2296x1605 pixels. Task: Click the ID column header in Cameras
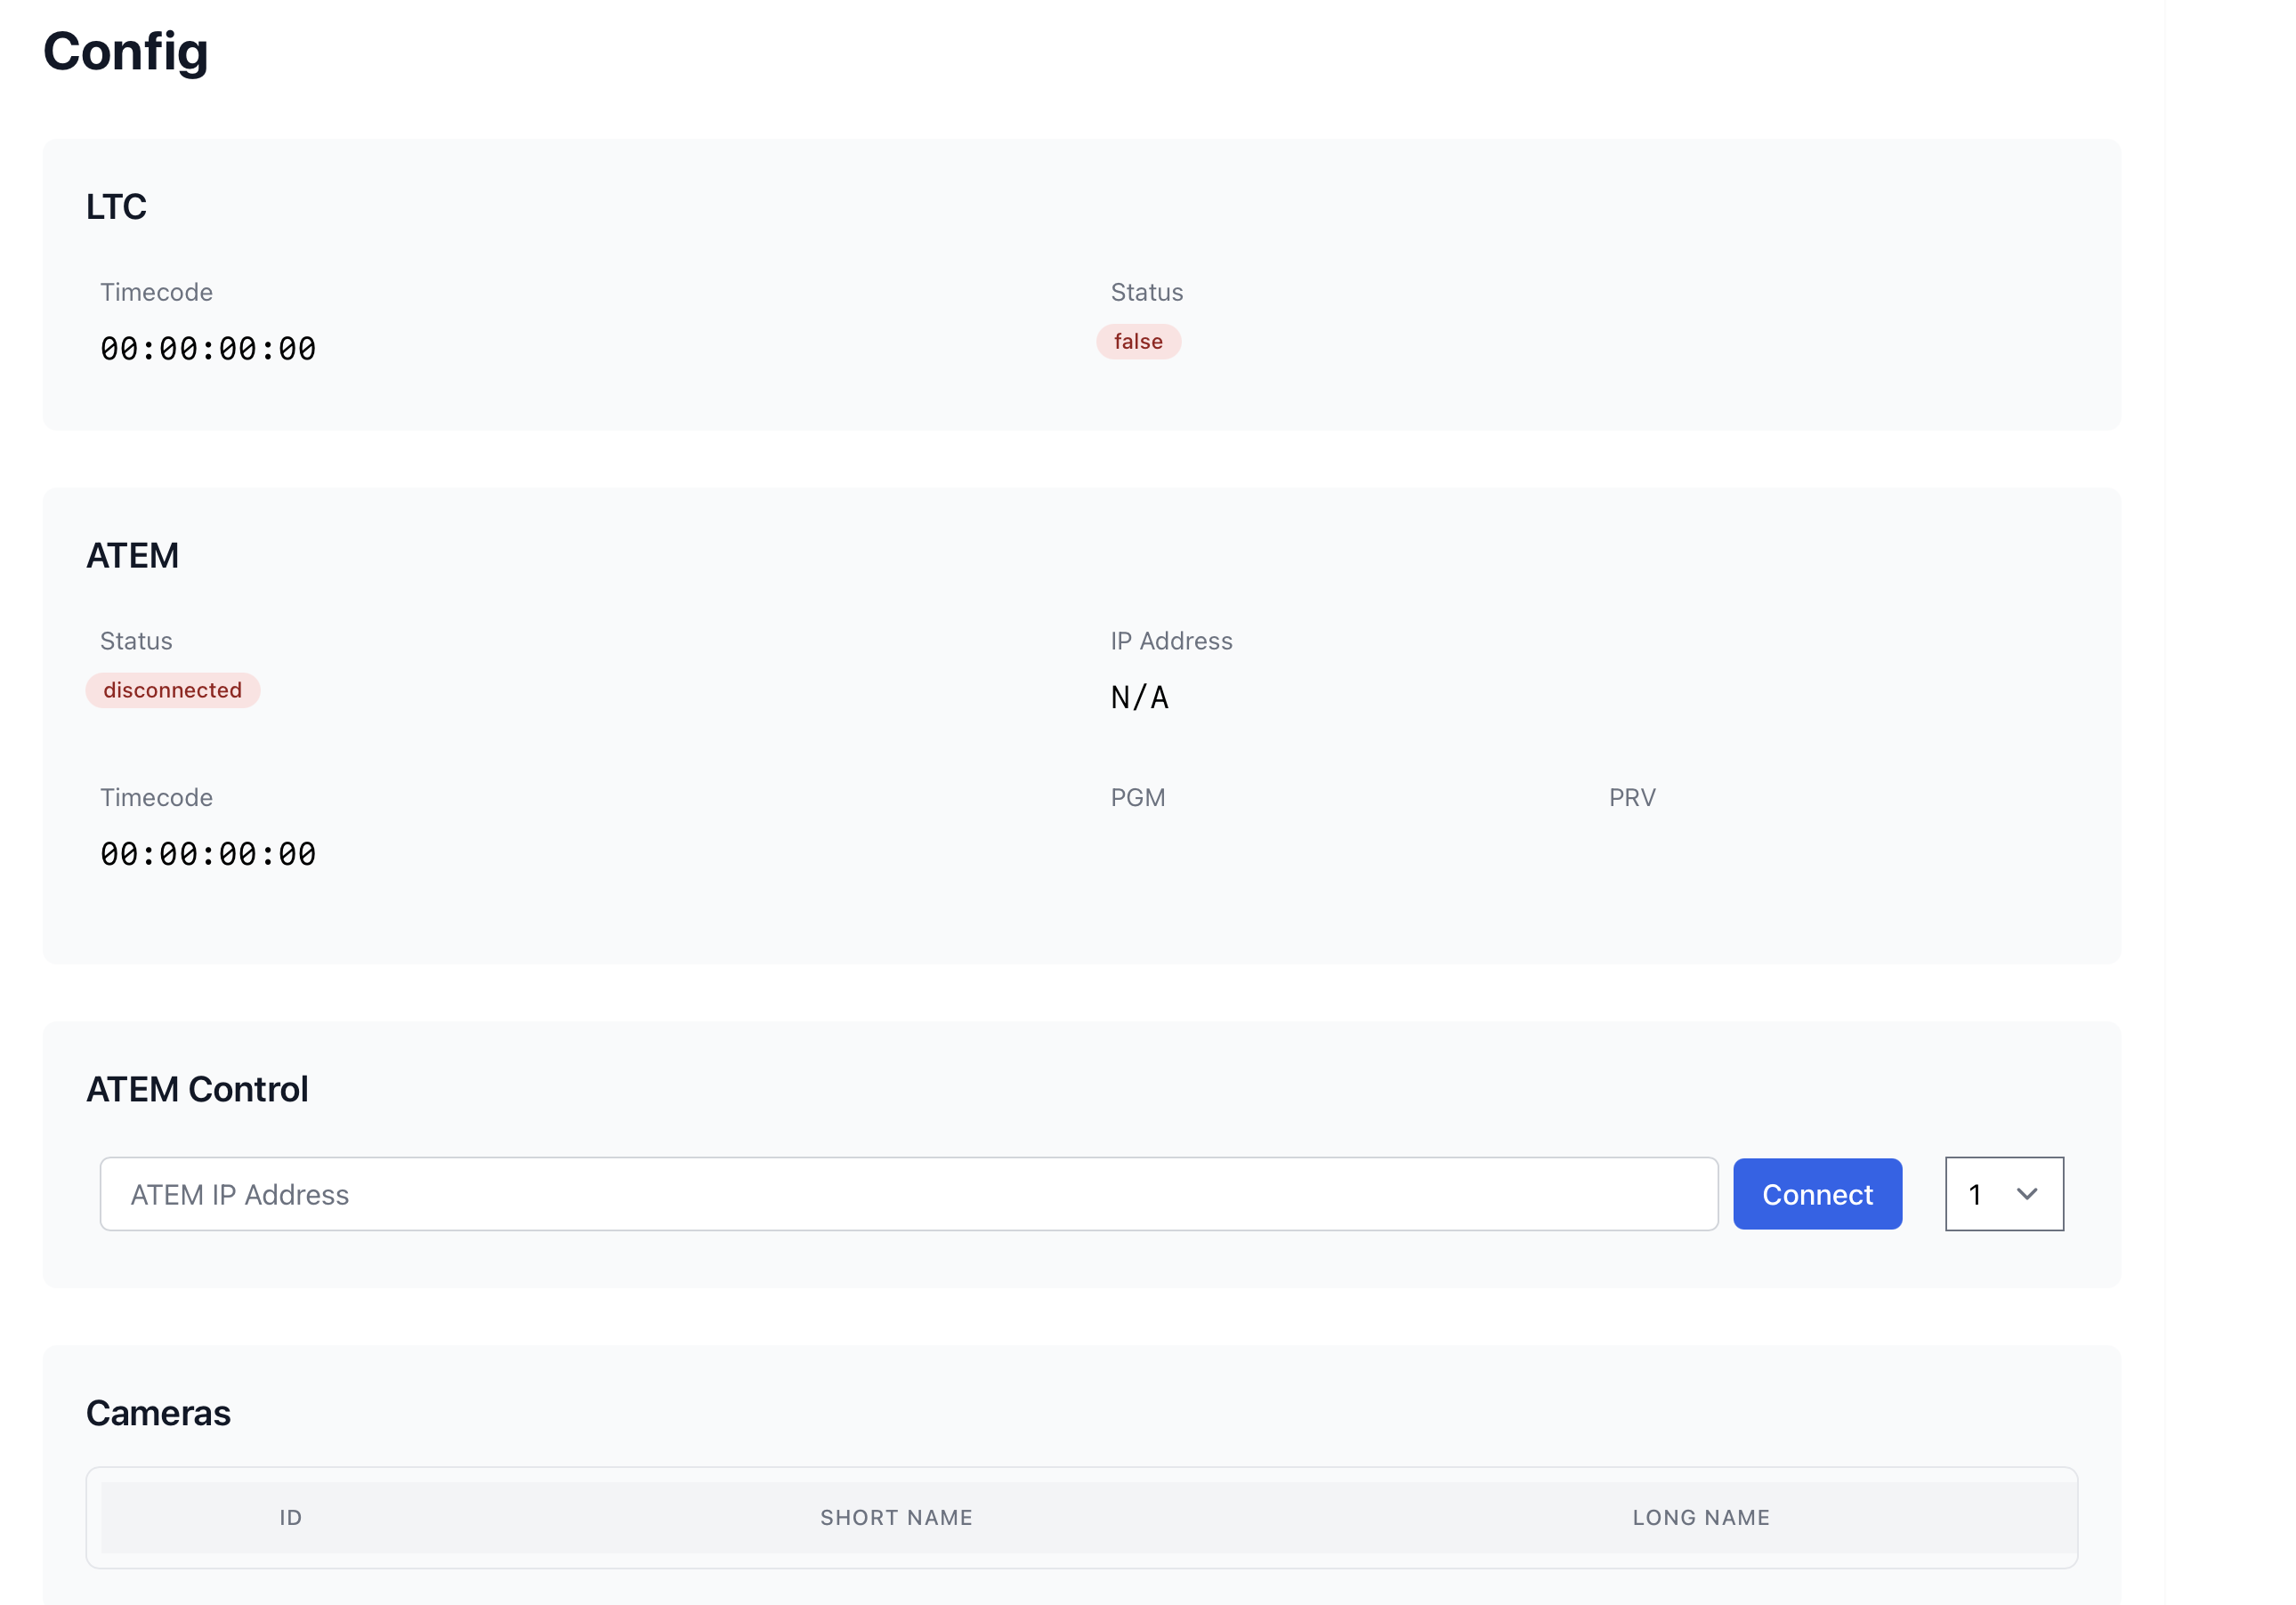291,1518
